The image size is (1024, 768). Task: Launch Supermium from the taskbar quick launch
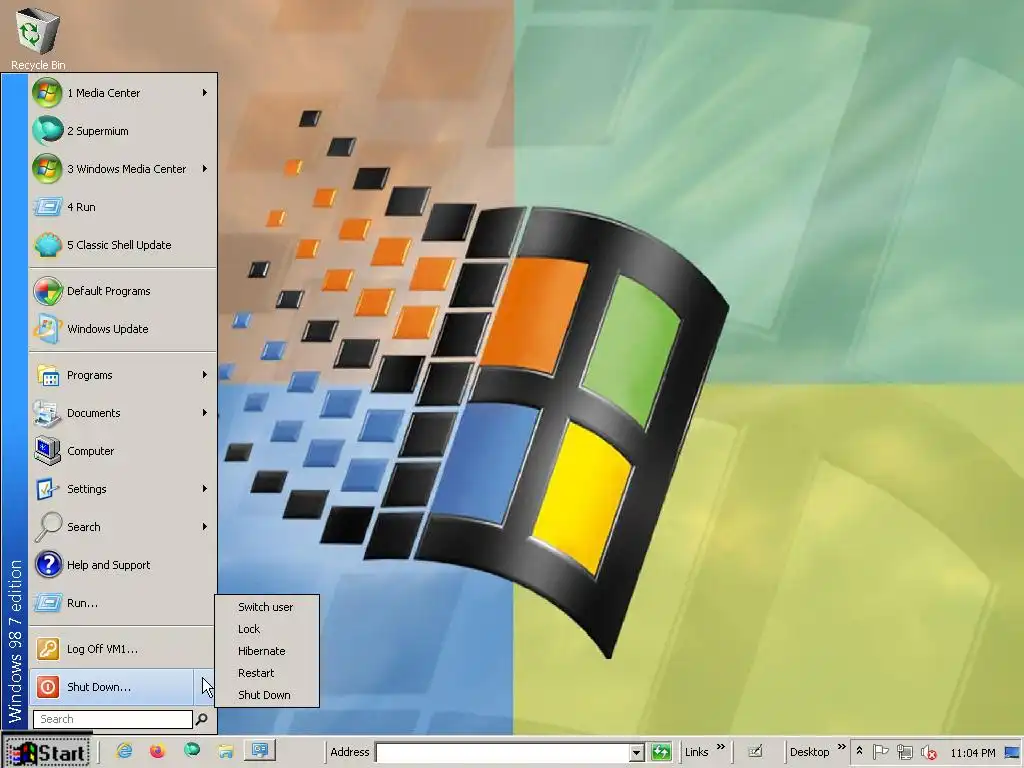[191, 750]
